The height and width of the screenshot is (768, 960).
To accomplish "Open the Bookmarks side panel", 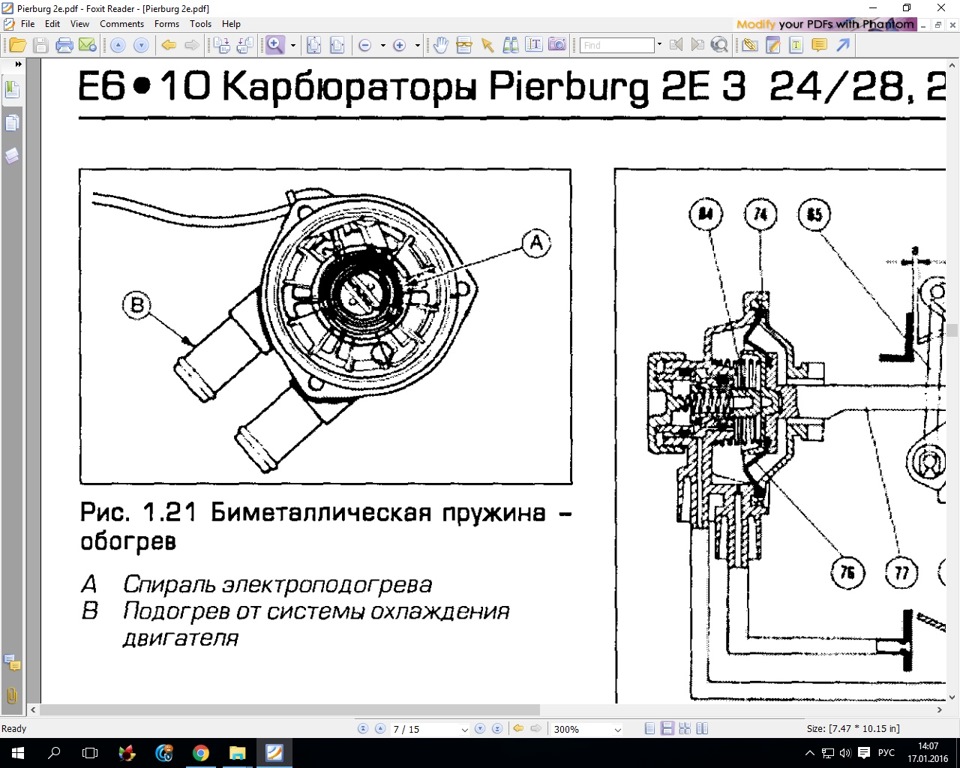I will (12, 90).
